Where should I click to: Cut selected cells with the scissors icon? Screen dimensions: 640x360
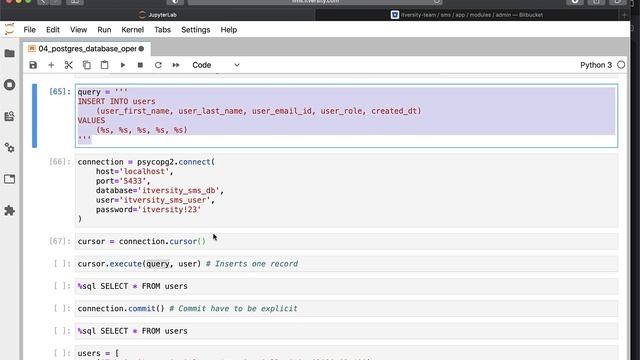69,65
